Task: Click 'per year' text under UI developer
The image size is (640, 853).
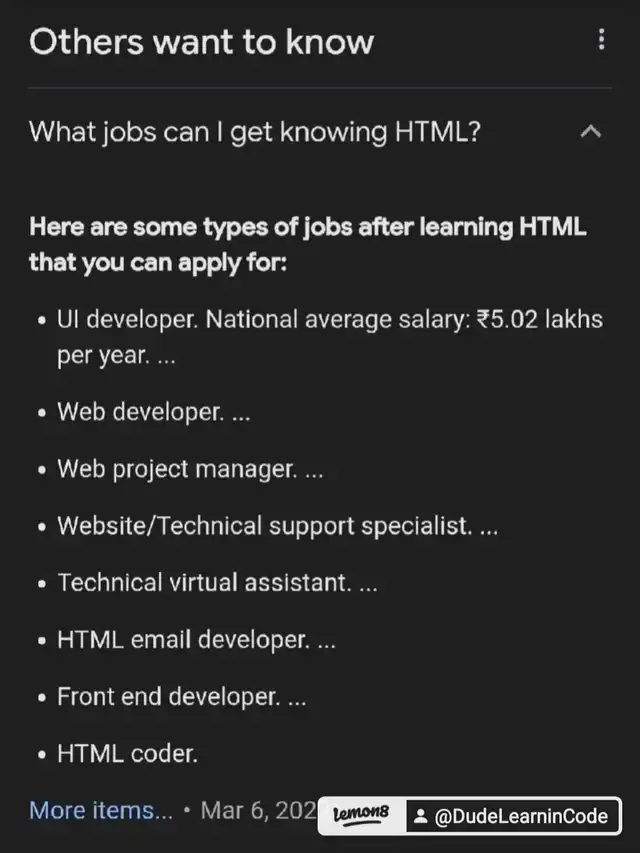Action: [x=101, y=356]
